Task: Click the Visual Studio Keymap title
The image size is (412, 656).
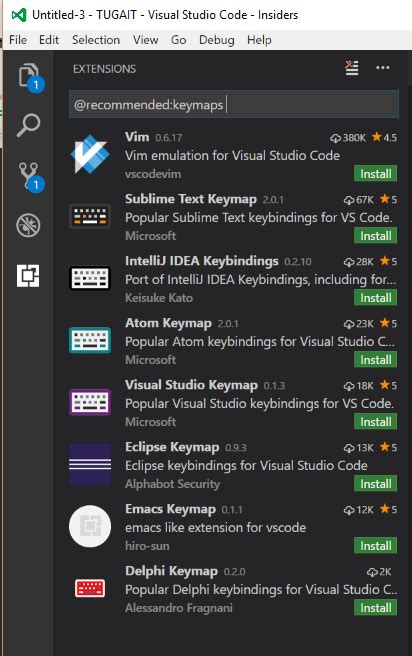Action: tap(191, 385)
